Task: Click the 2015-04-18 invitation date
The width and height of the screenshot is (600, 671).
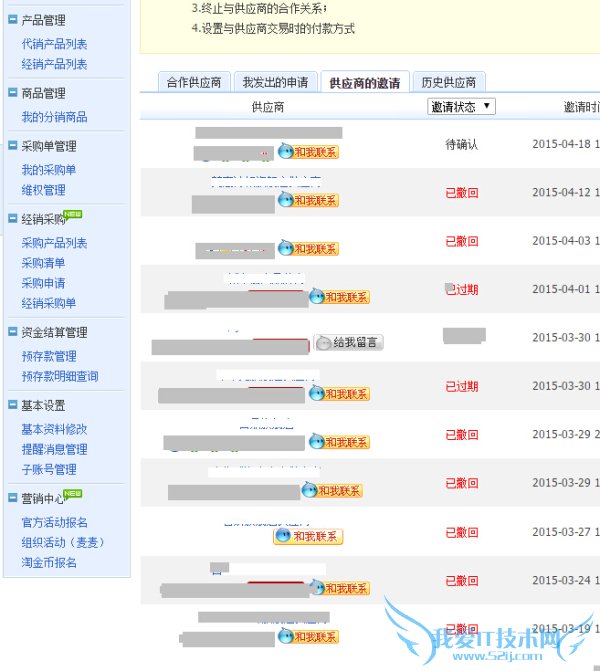Action: (x=565, y=144)
